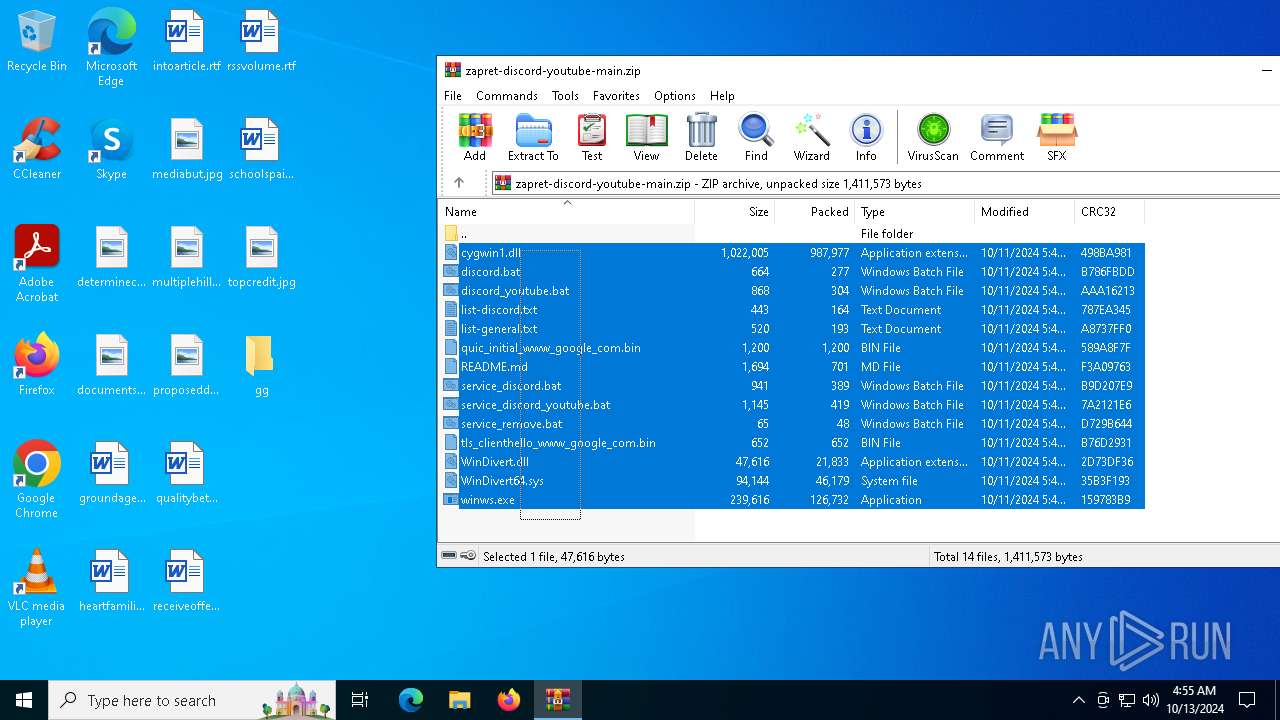Open the notifications action center

1247,700
